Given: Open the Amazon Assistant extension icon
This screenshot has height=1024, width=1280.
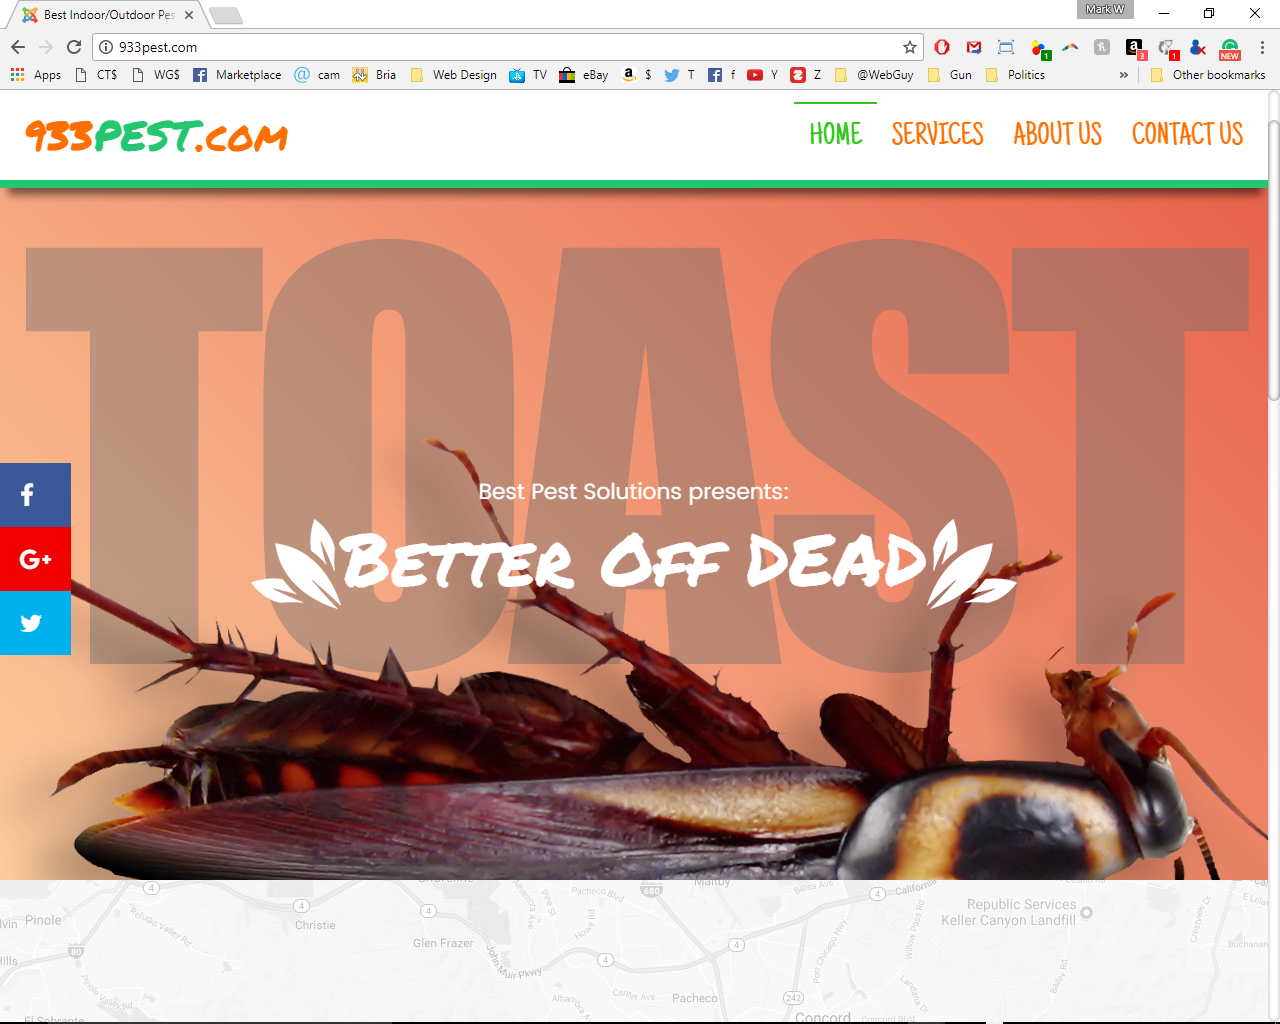Looking at the screenshot, I should pyautogui.click(x=1135, y=48).
